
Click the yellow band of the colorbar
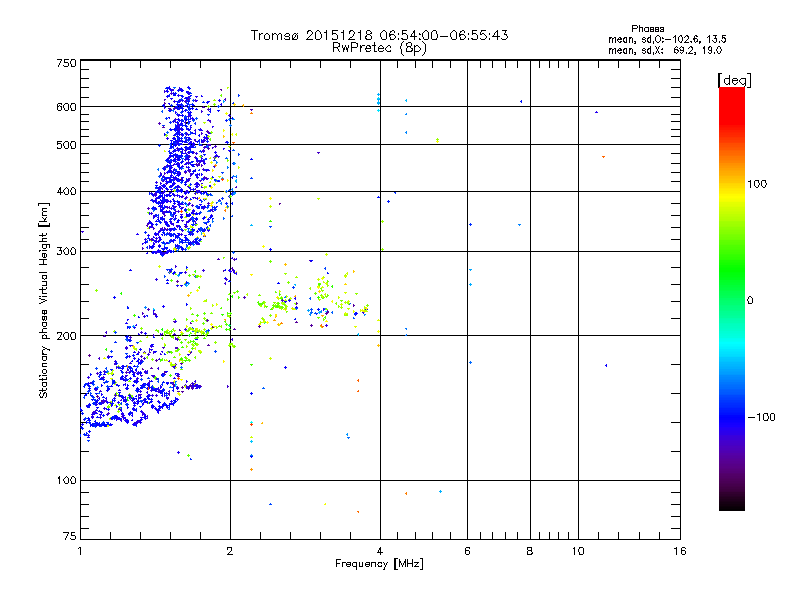pos(732,196)
